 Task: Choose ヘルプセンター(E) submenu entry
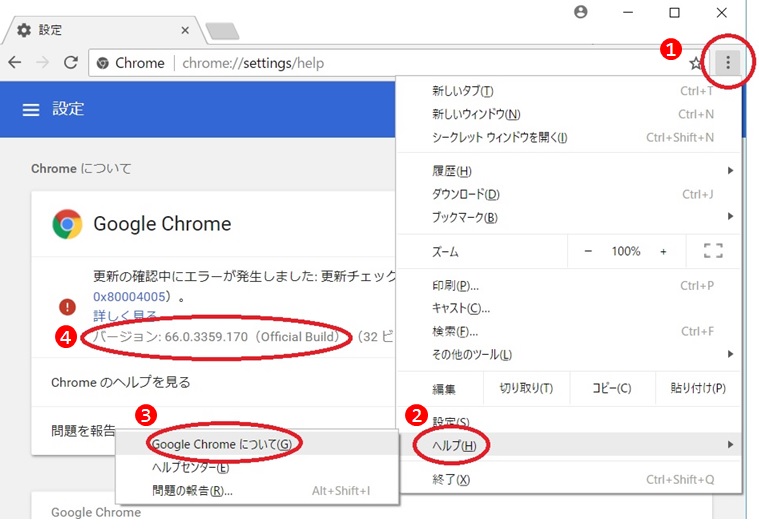click(257, 467)
